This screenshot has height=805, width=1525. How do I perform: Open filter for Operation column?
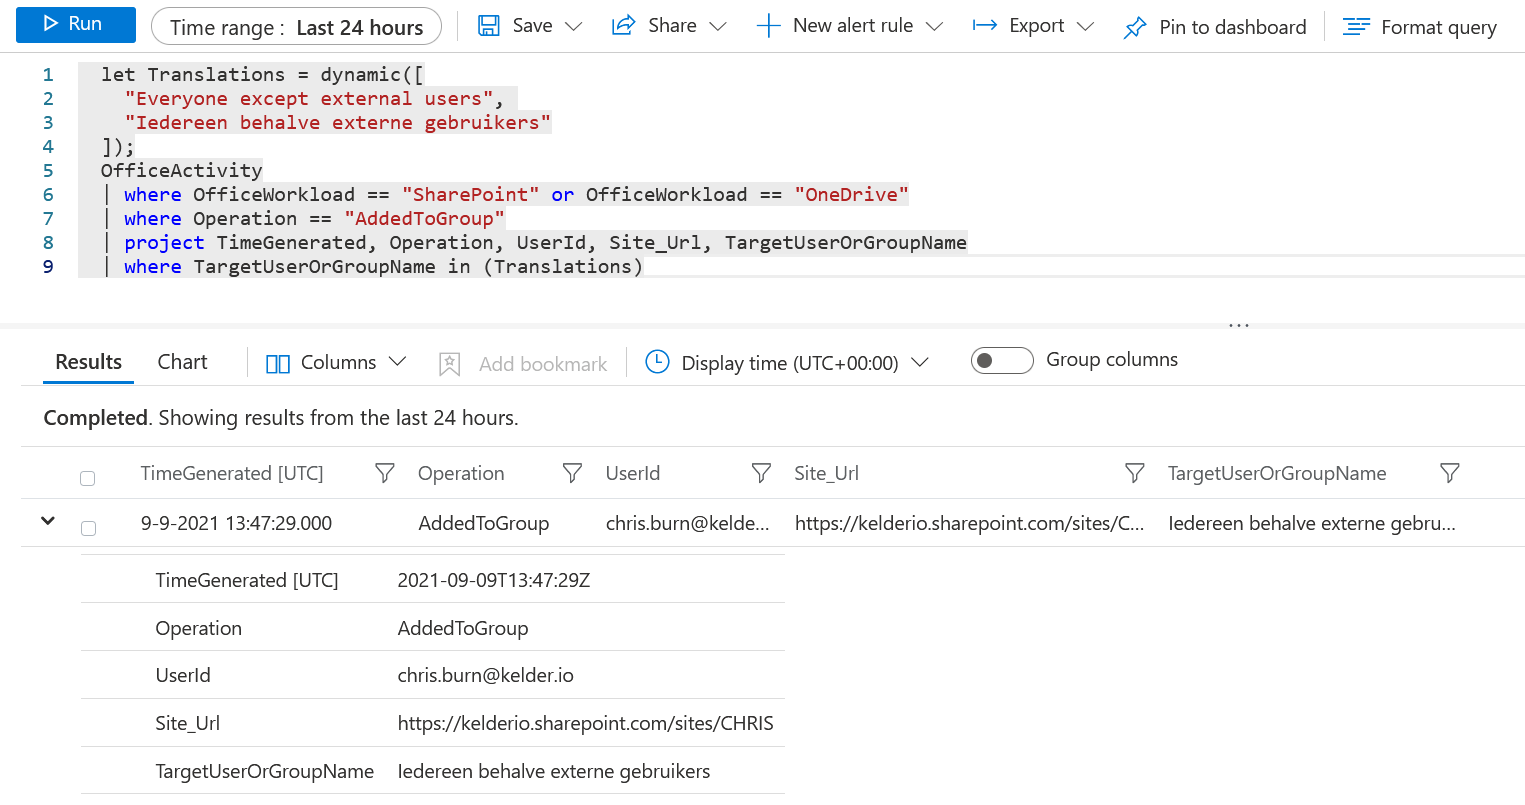point(572,473)
